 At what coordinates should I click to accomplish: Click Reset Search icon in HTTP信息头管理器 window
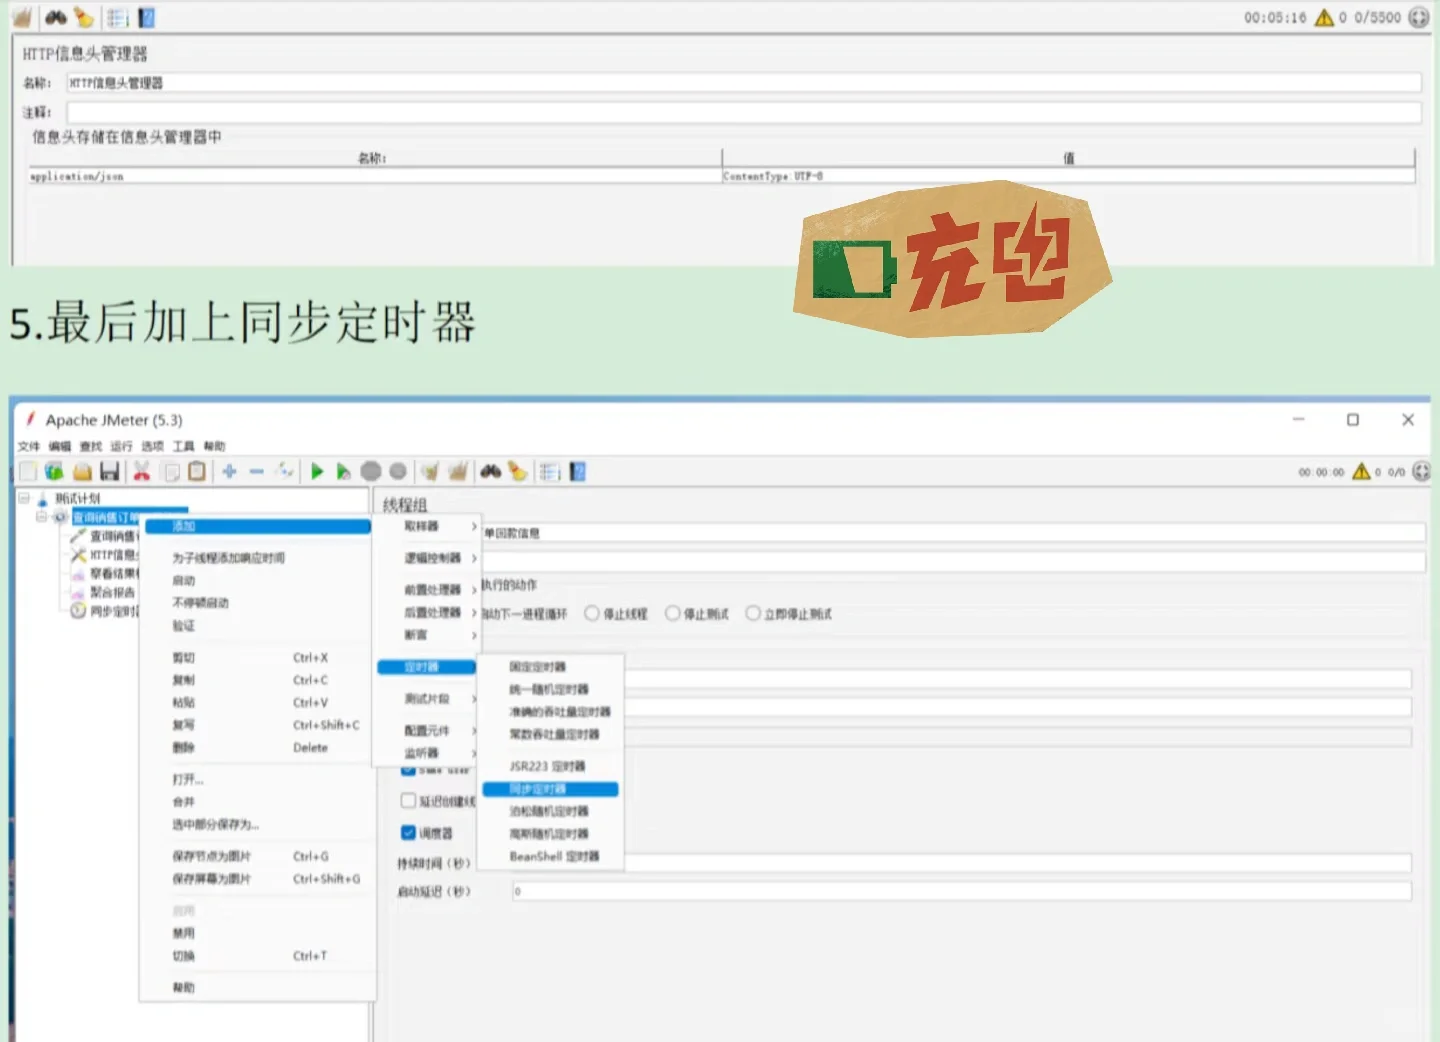point(83,17)
